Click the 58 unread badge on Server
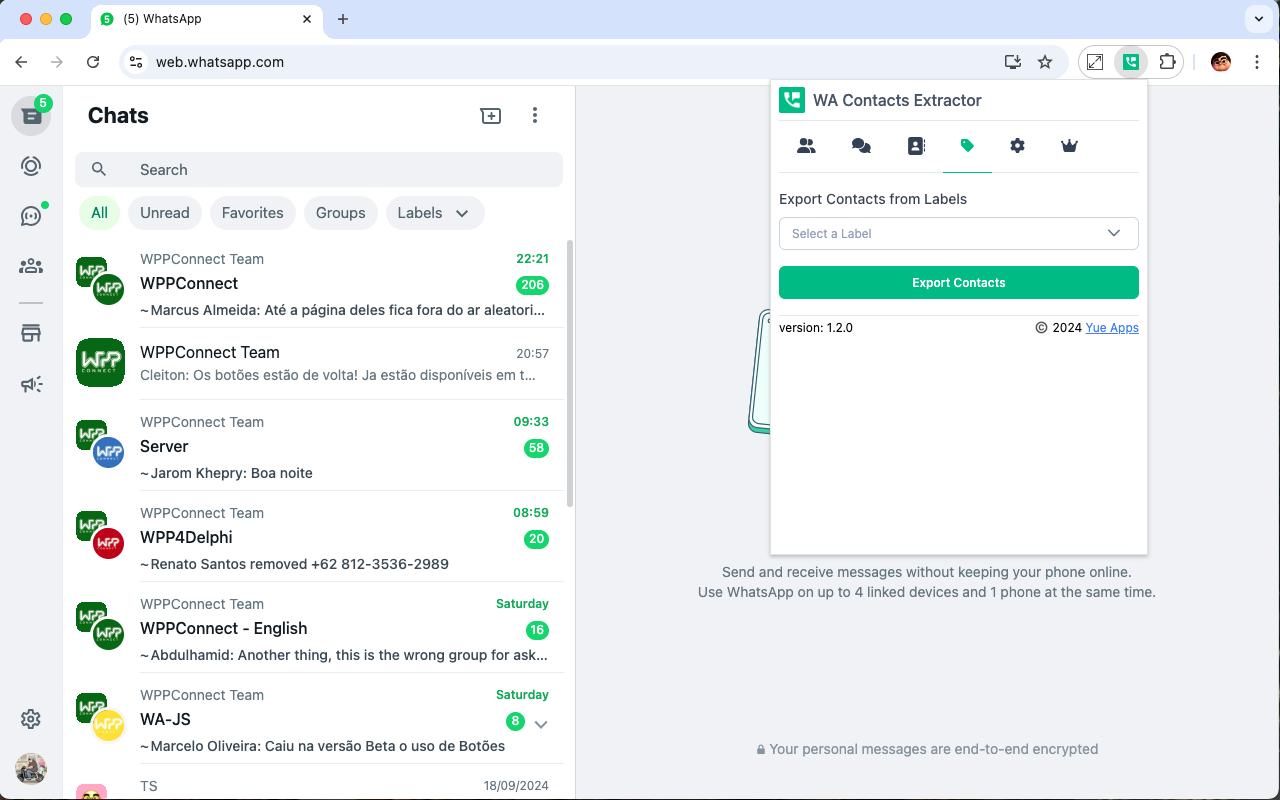Viewport: 1280px width, 800px height. 536,448
